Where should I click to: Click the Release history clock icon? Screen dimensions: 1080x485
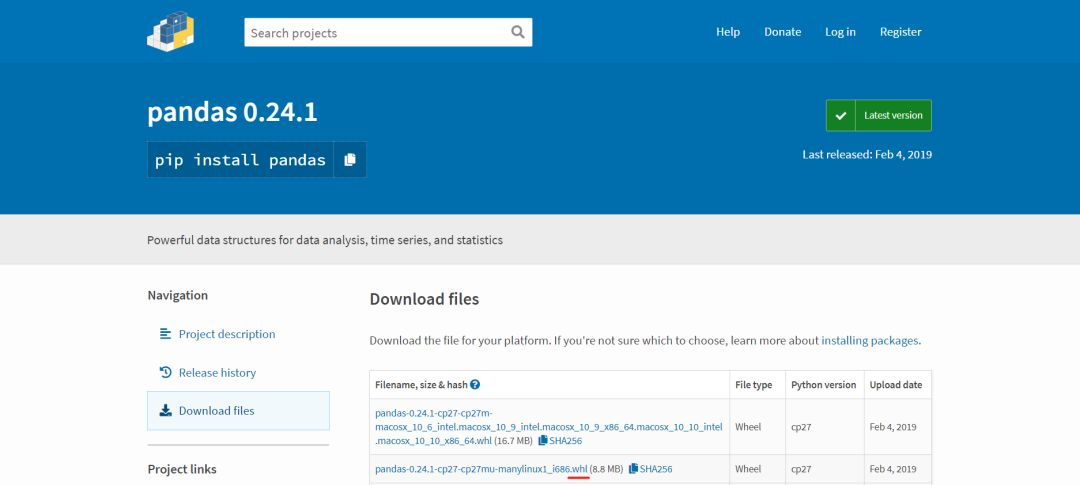click(165, 373)
